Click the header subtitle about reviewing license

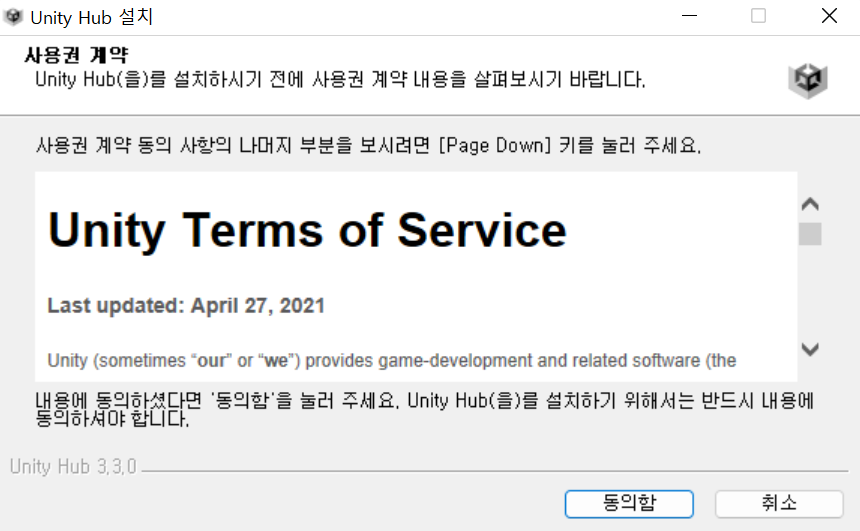(x=340, y=80)
